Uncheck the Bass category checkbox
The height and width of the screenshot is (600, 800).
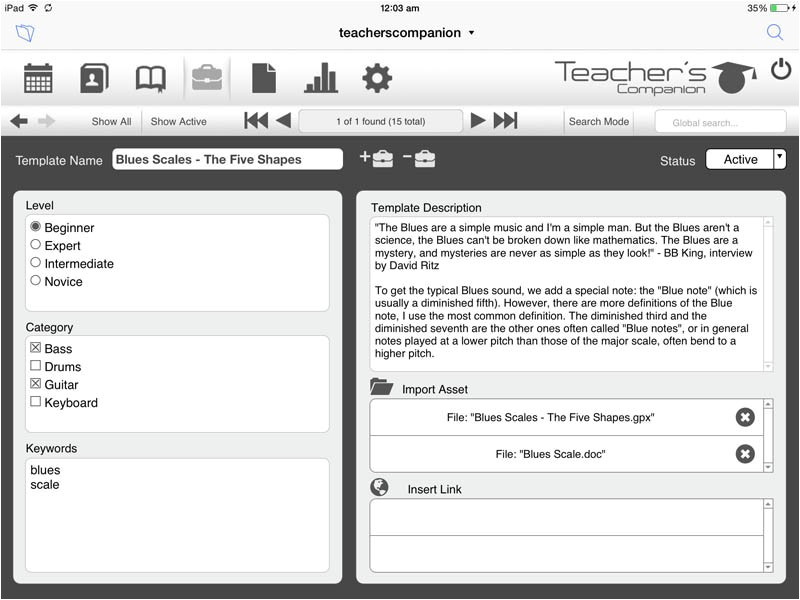tap(35, 347)
